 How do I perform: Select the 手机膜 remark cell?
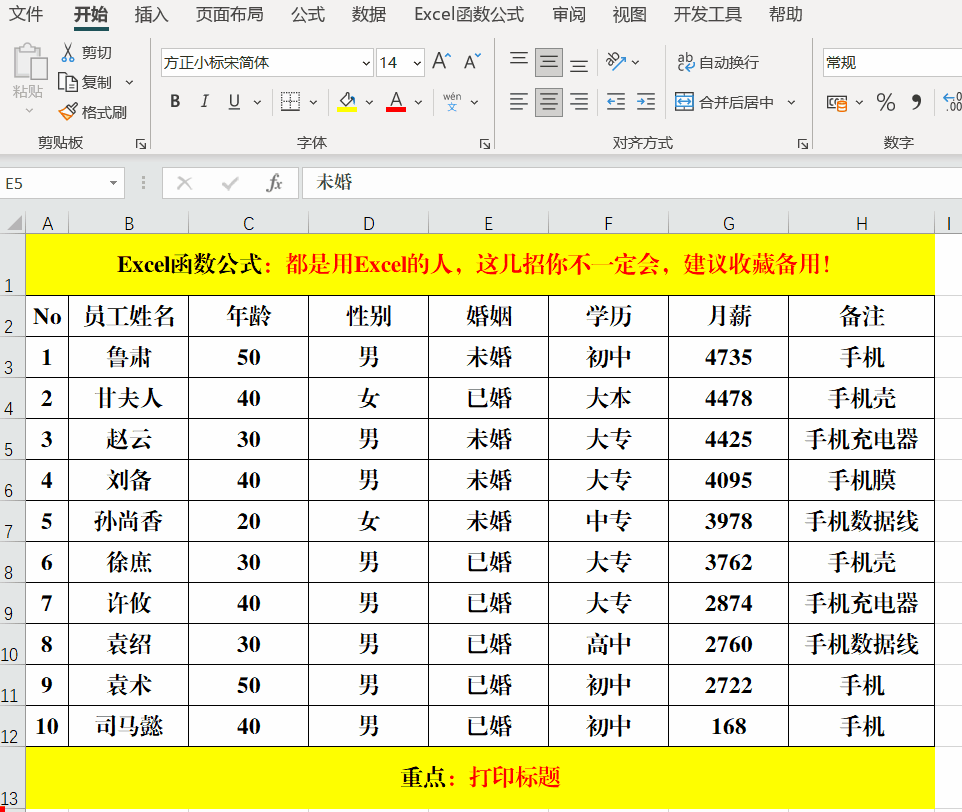861,480
